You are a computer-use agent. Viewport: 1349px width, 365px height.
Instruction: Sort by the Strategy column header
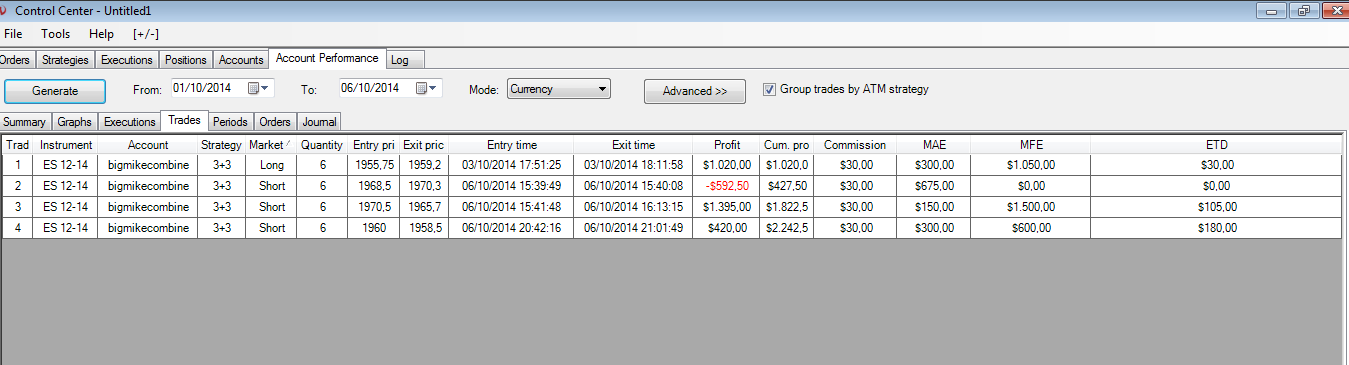[x=221, y=145]
